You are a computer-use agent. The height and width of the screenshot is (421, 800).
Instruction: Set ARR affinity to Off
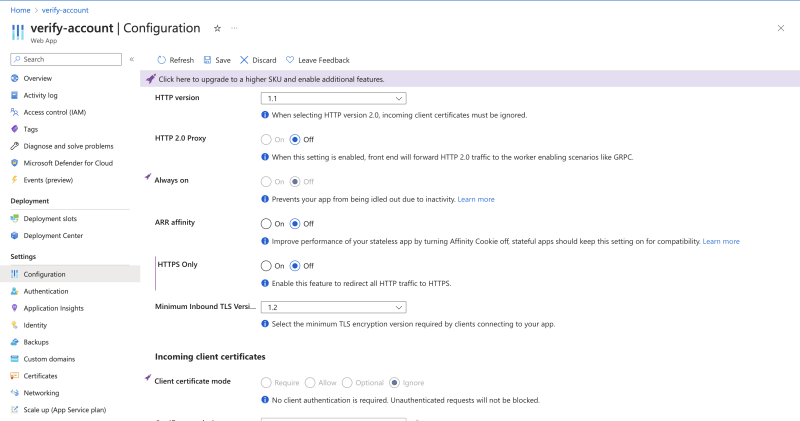(x=295, y=224)
